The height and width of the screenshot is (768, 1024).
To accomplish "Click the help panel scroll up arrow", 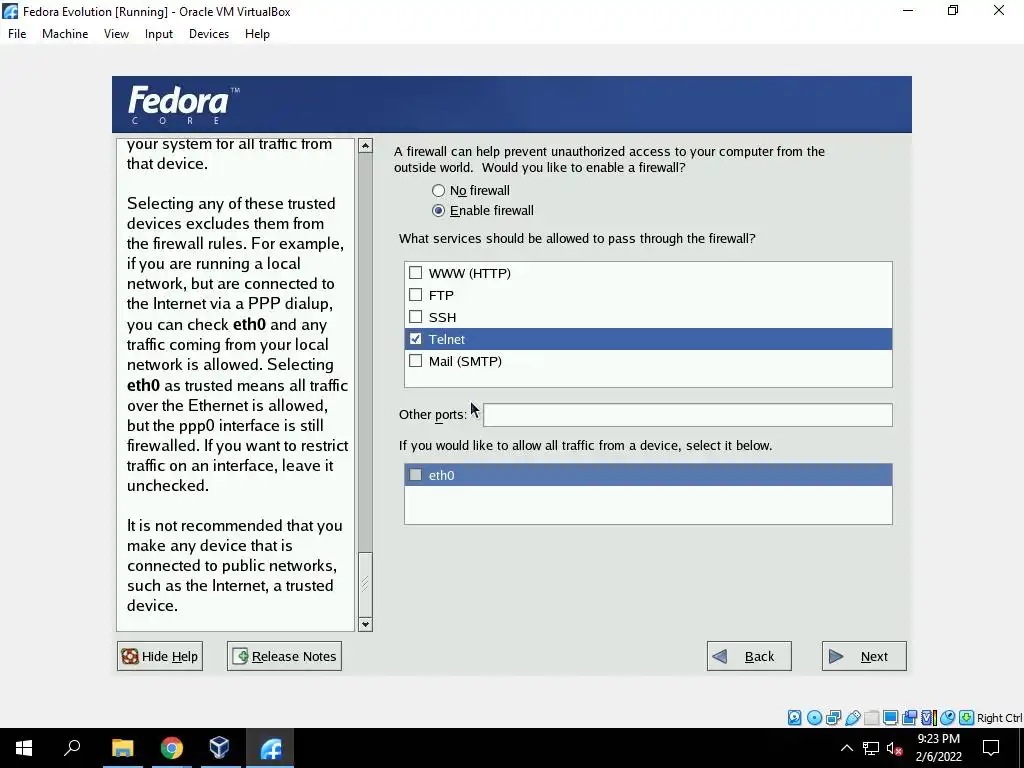I will click(x=366, y=146).
